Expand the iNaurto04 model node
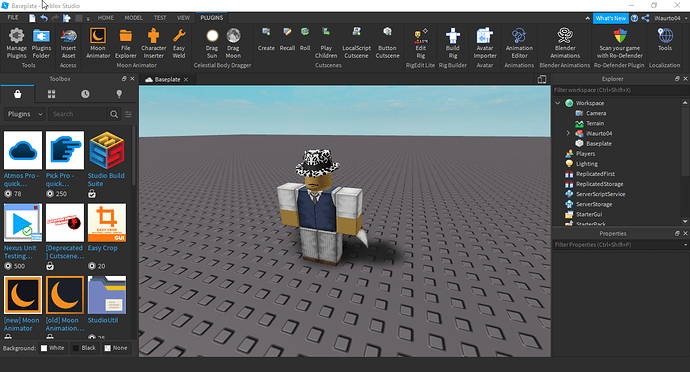 (x=568, y=133)
